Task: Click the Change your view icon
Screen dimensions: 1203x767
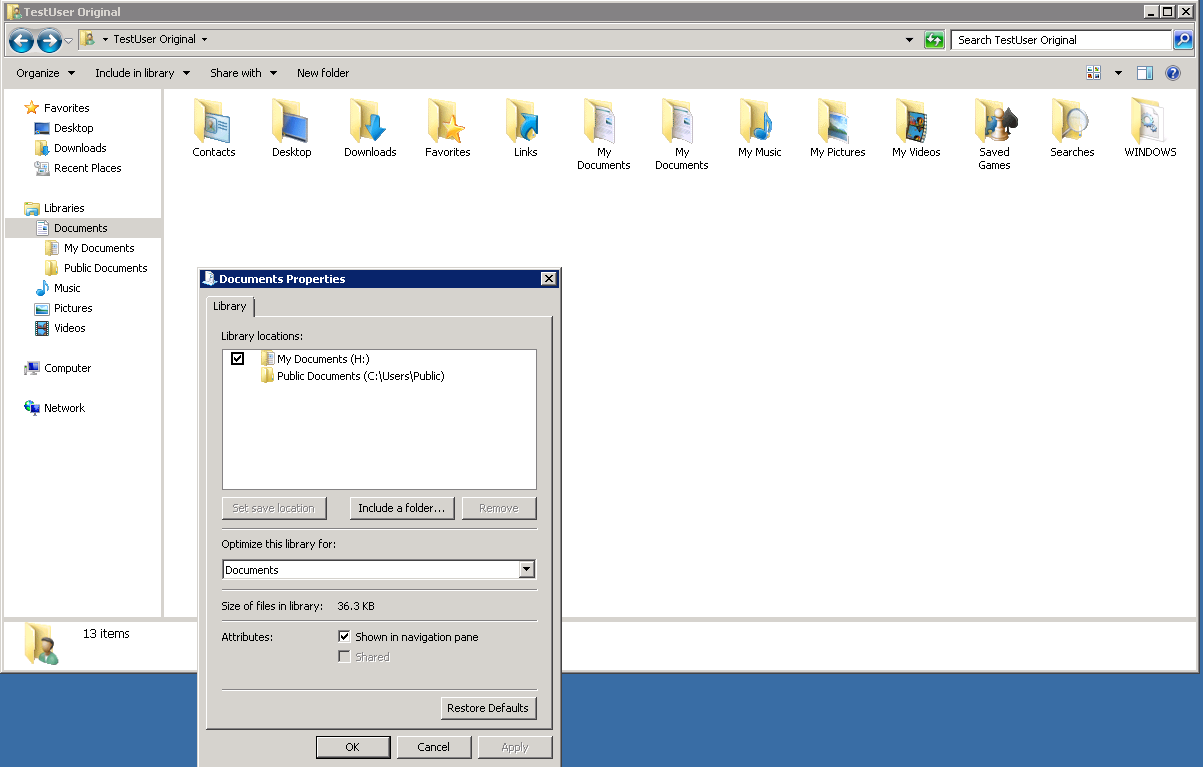Action: click(1093, 73)
